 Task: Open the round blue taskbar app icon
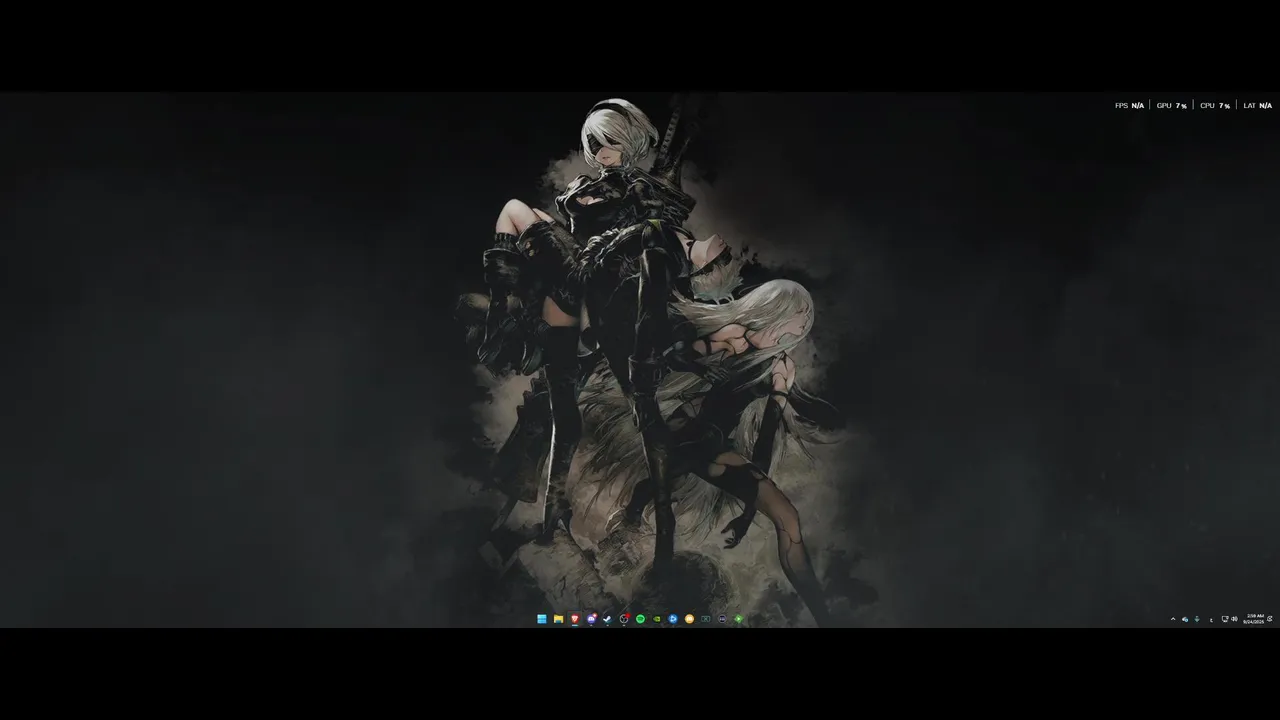pyautogui.click(x=673, y=619)
